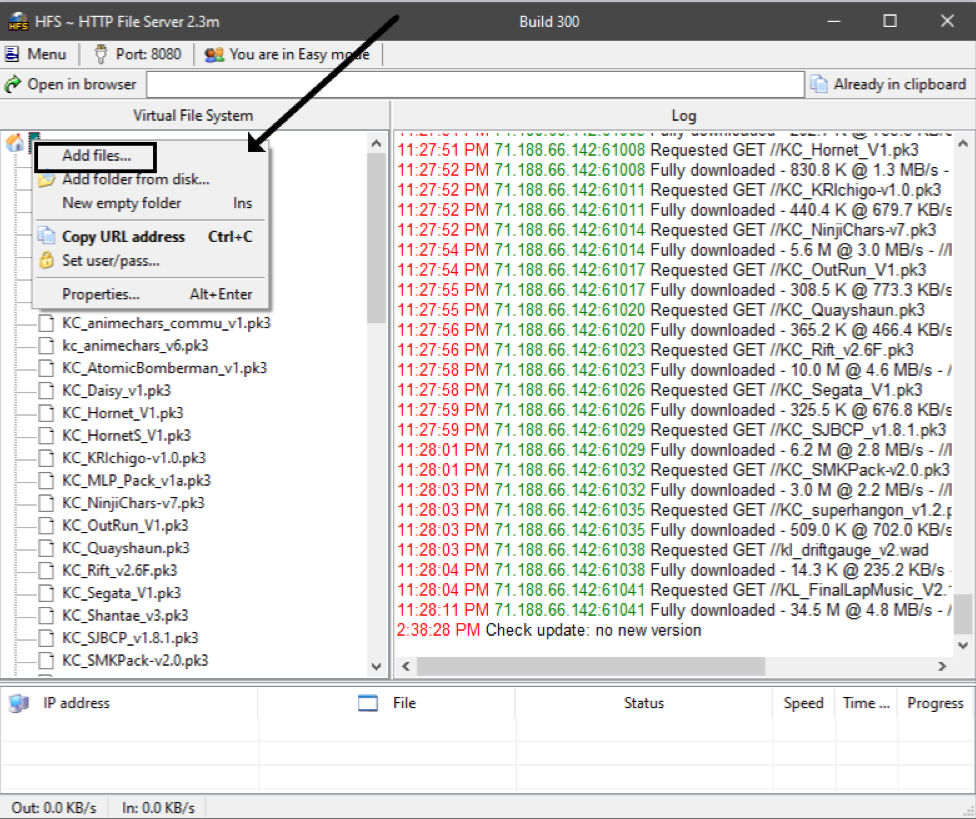Click log horizontal scroll left arrow

point(406,666)
